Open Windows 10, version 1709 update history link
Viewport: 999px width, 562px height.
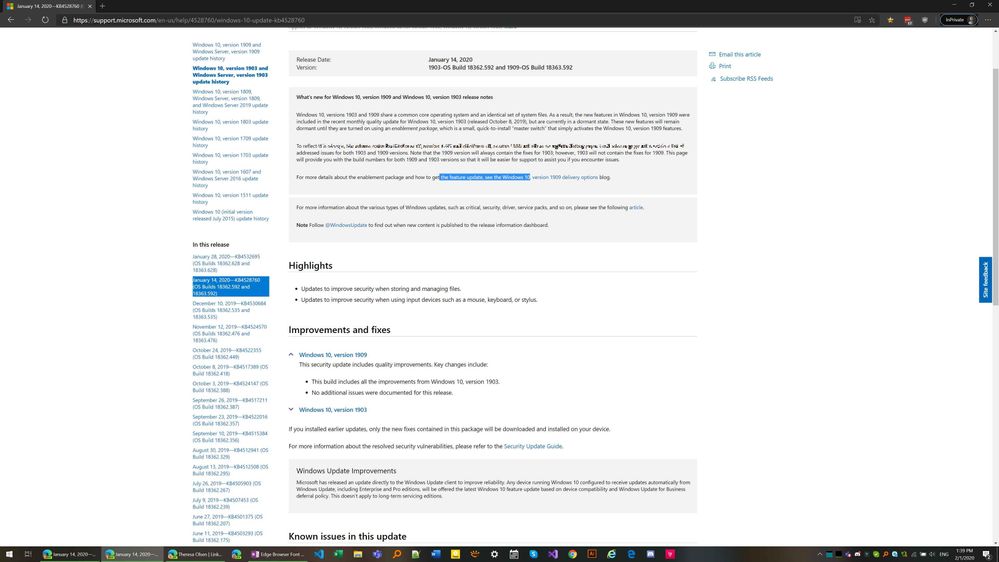230,141
